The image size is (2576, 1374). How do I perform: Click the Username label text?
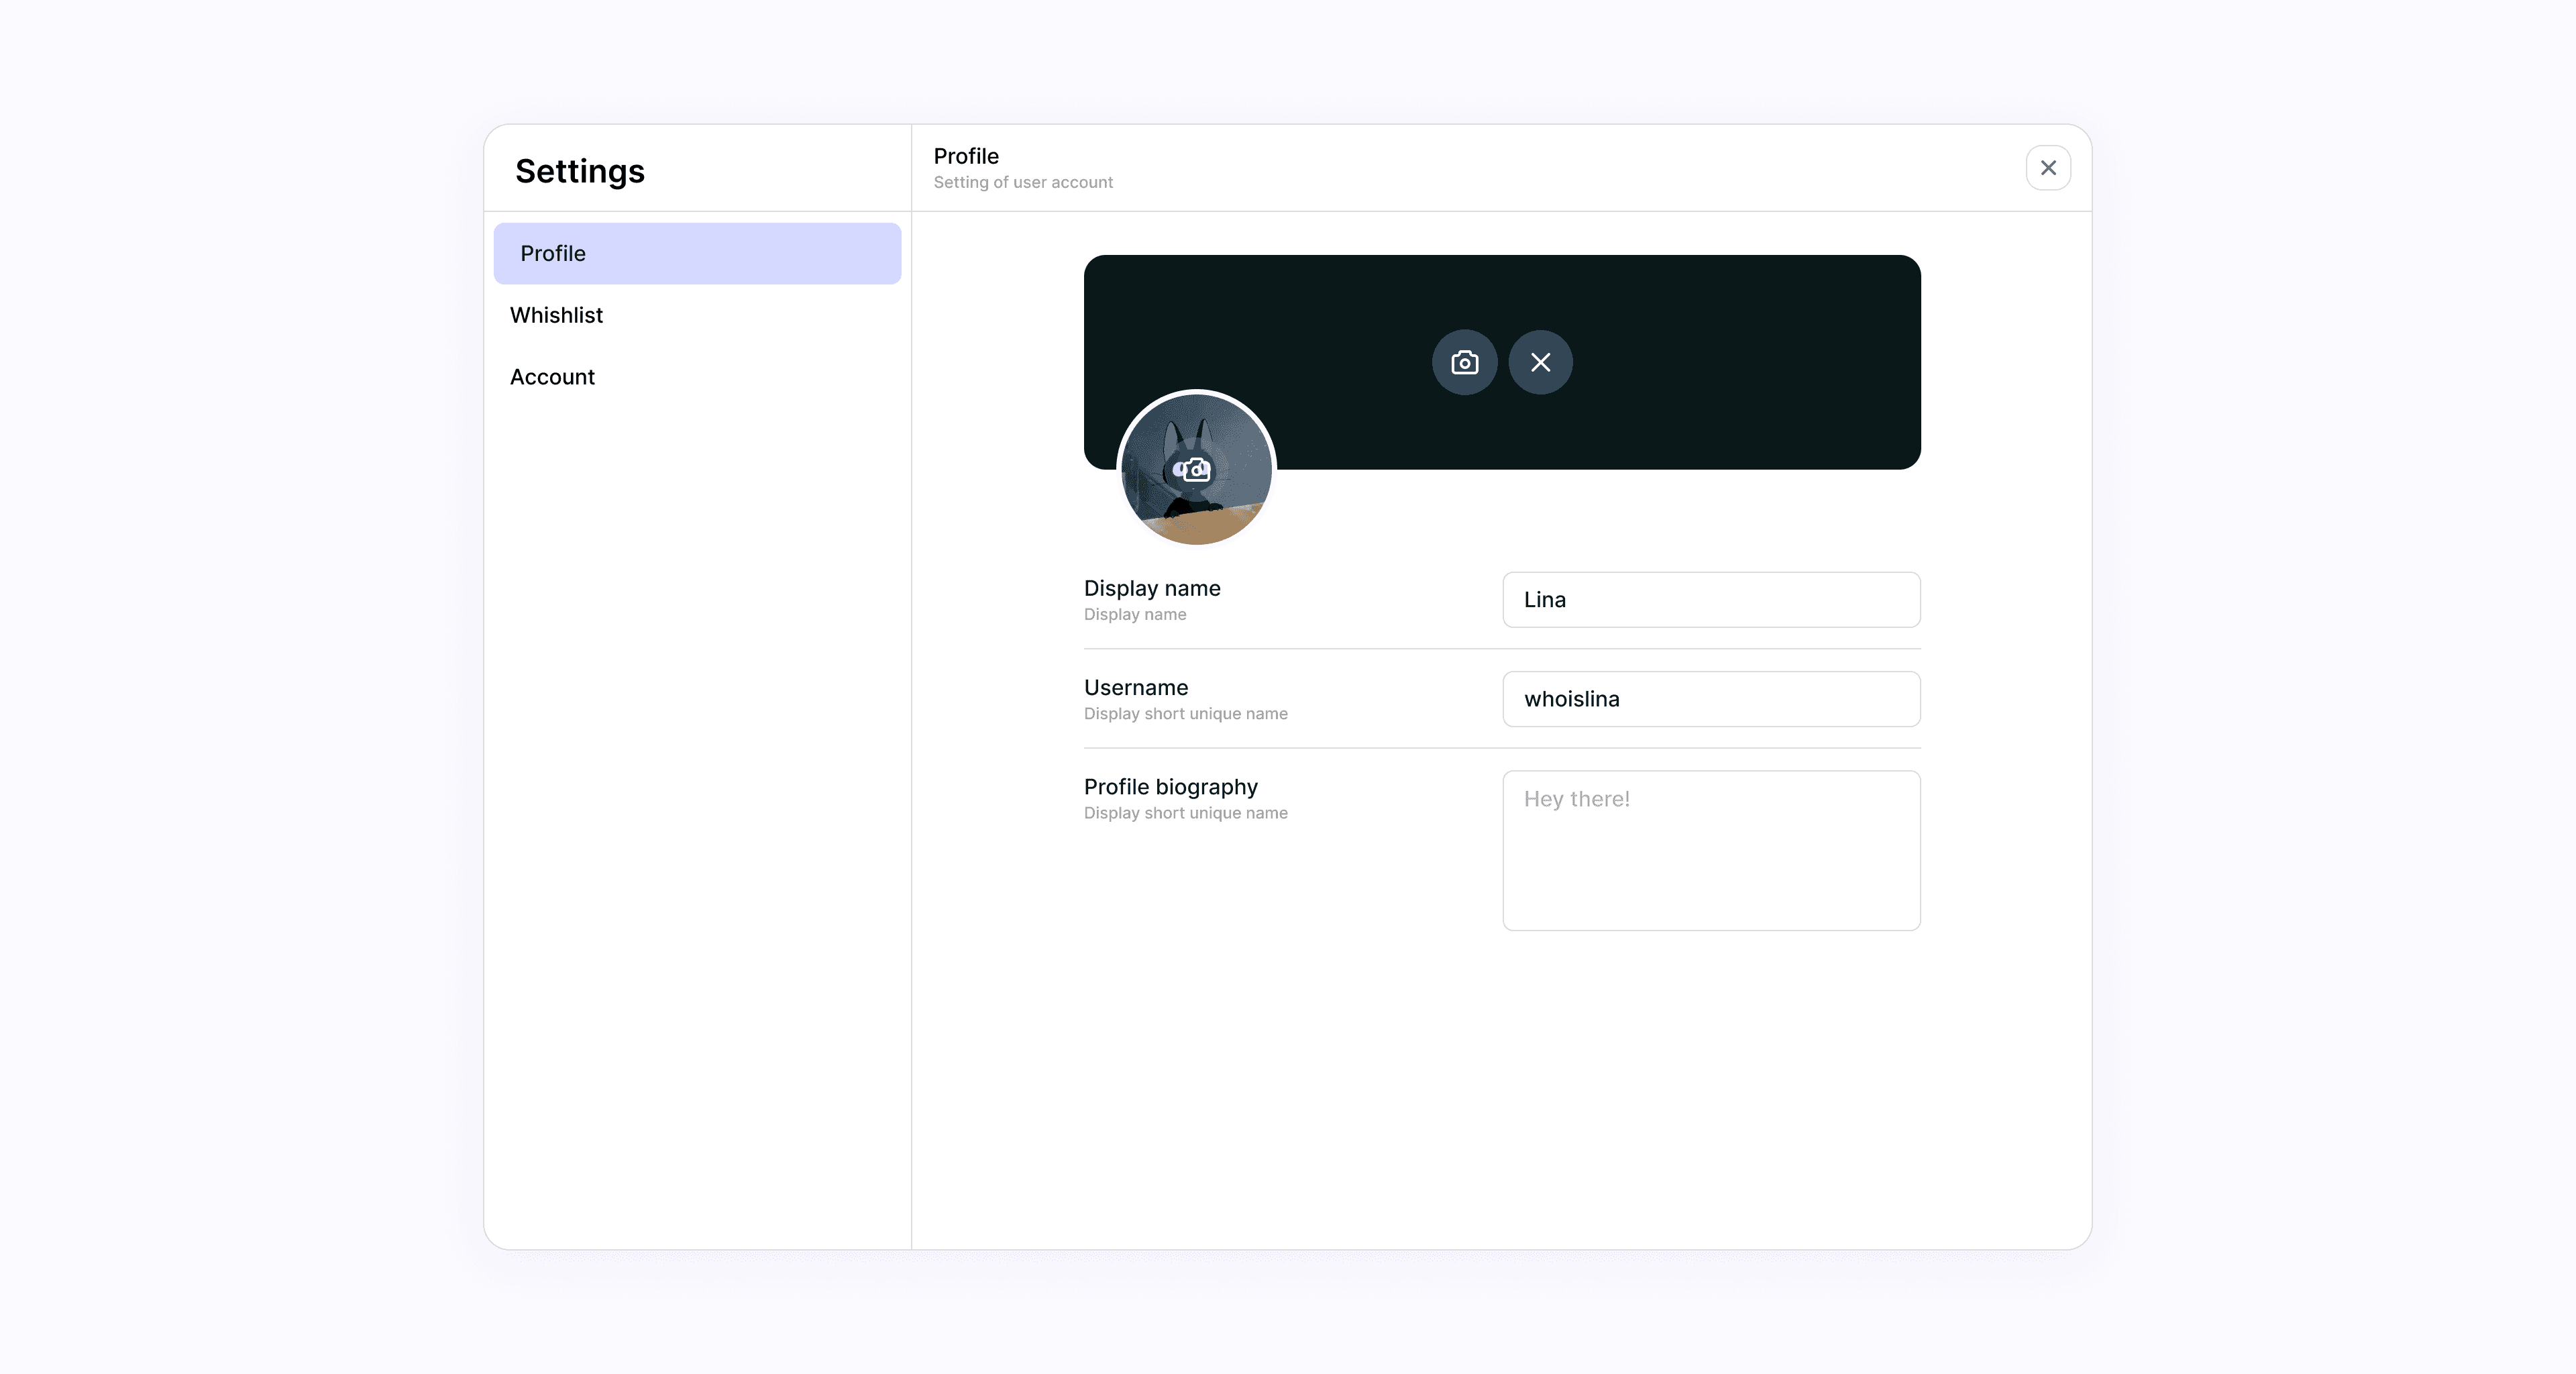point(1136,687)
